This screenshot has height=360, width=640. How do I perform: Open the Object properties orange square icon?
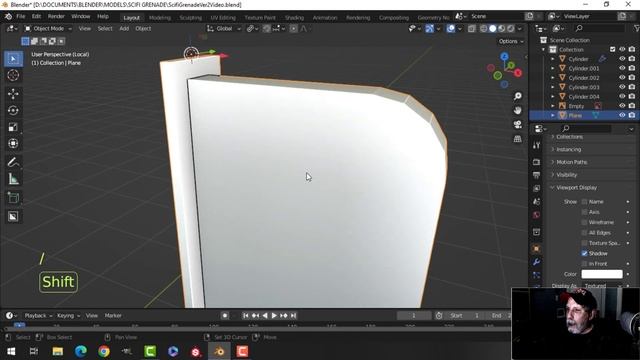click(x=536, y=249)
